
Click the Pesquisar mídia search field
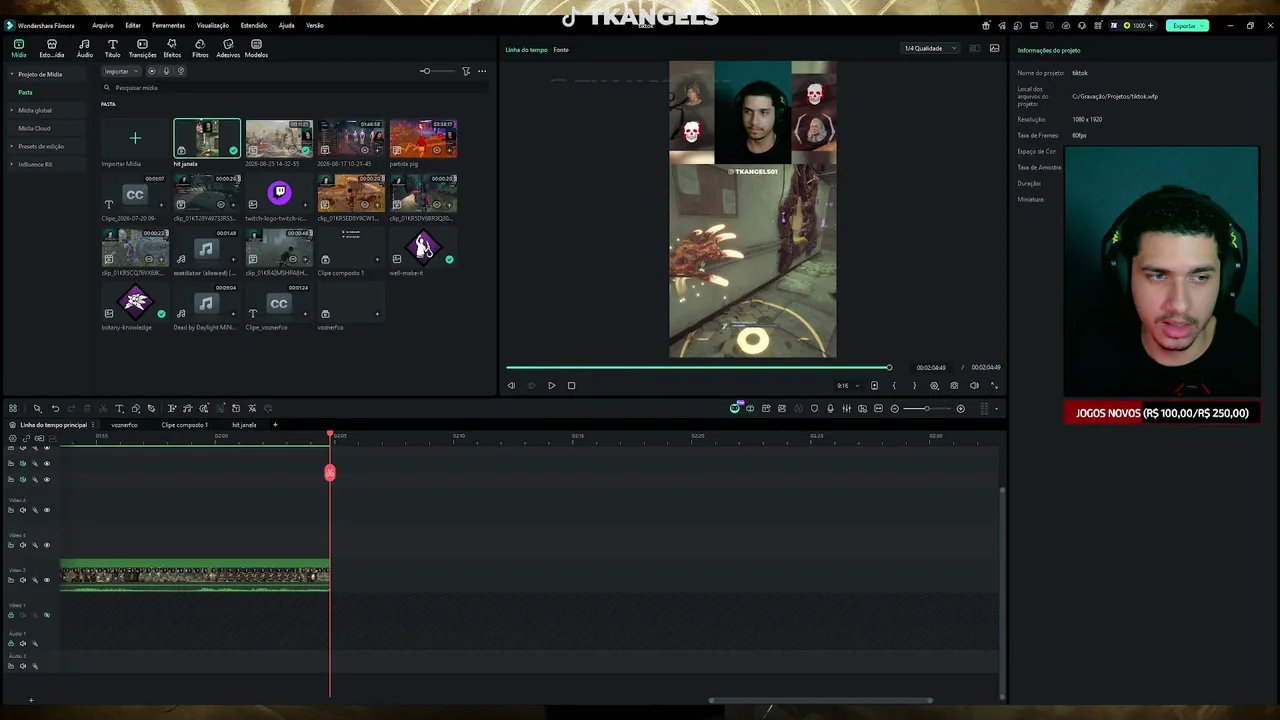(295, 88)
